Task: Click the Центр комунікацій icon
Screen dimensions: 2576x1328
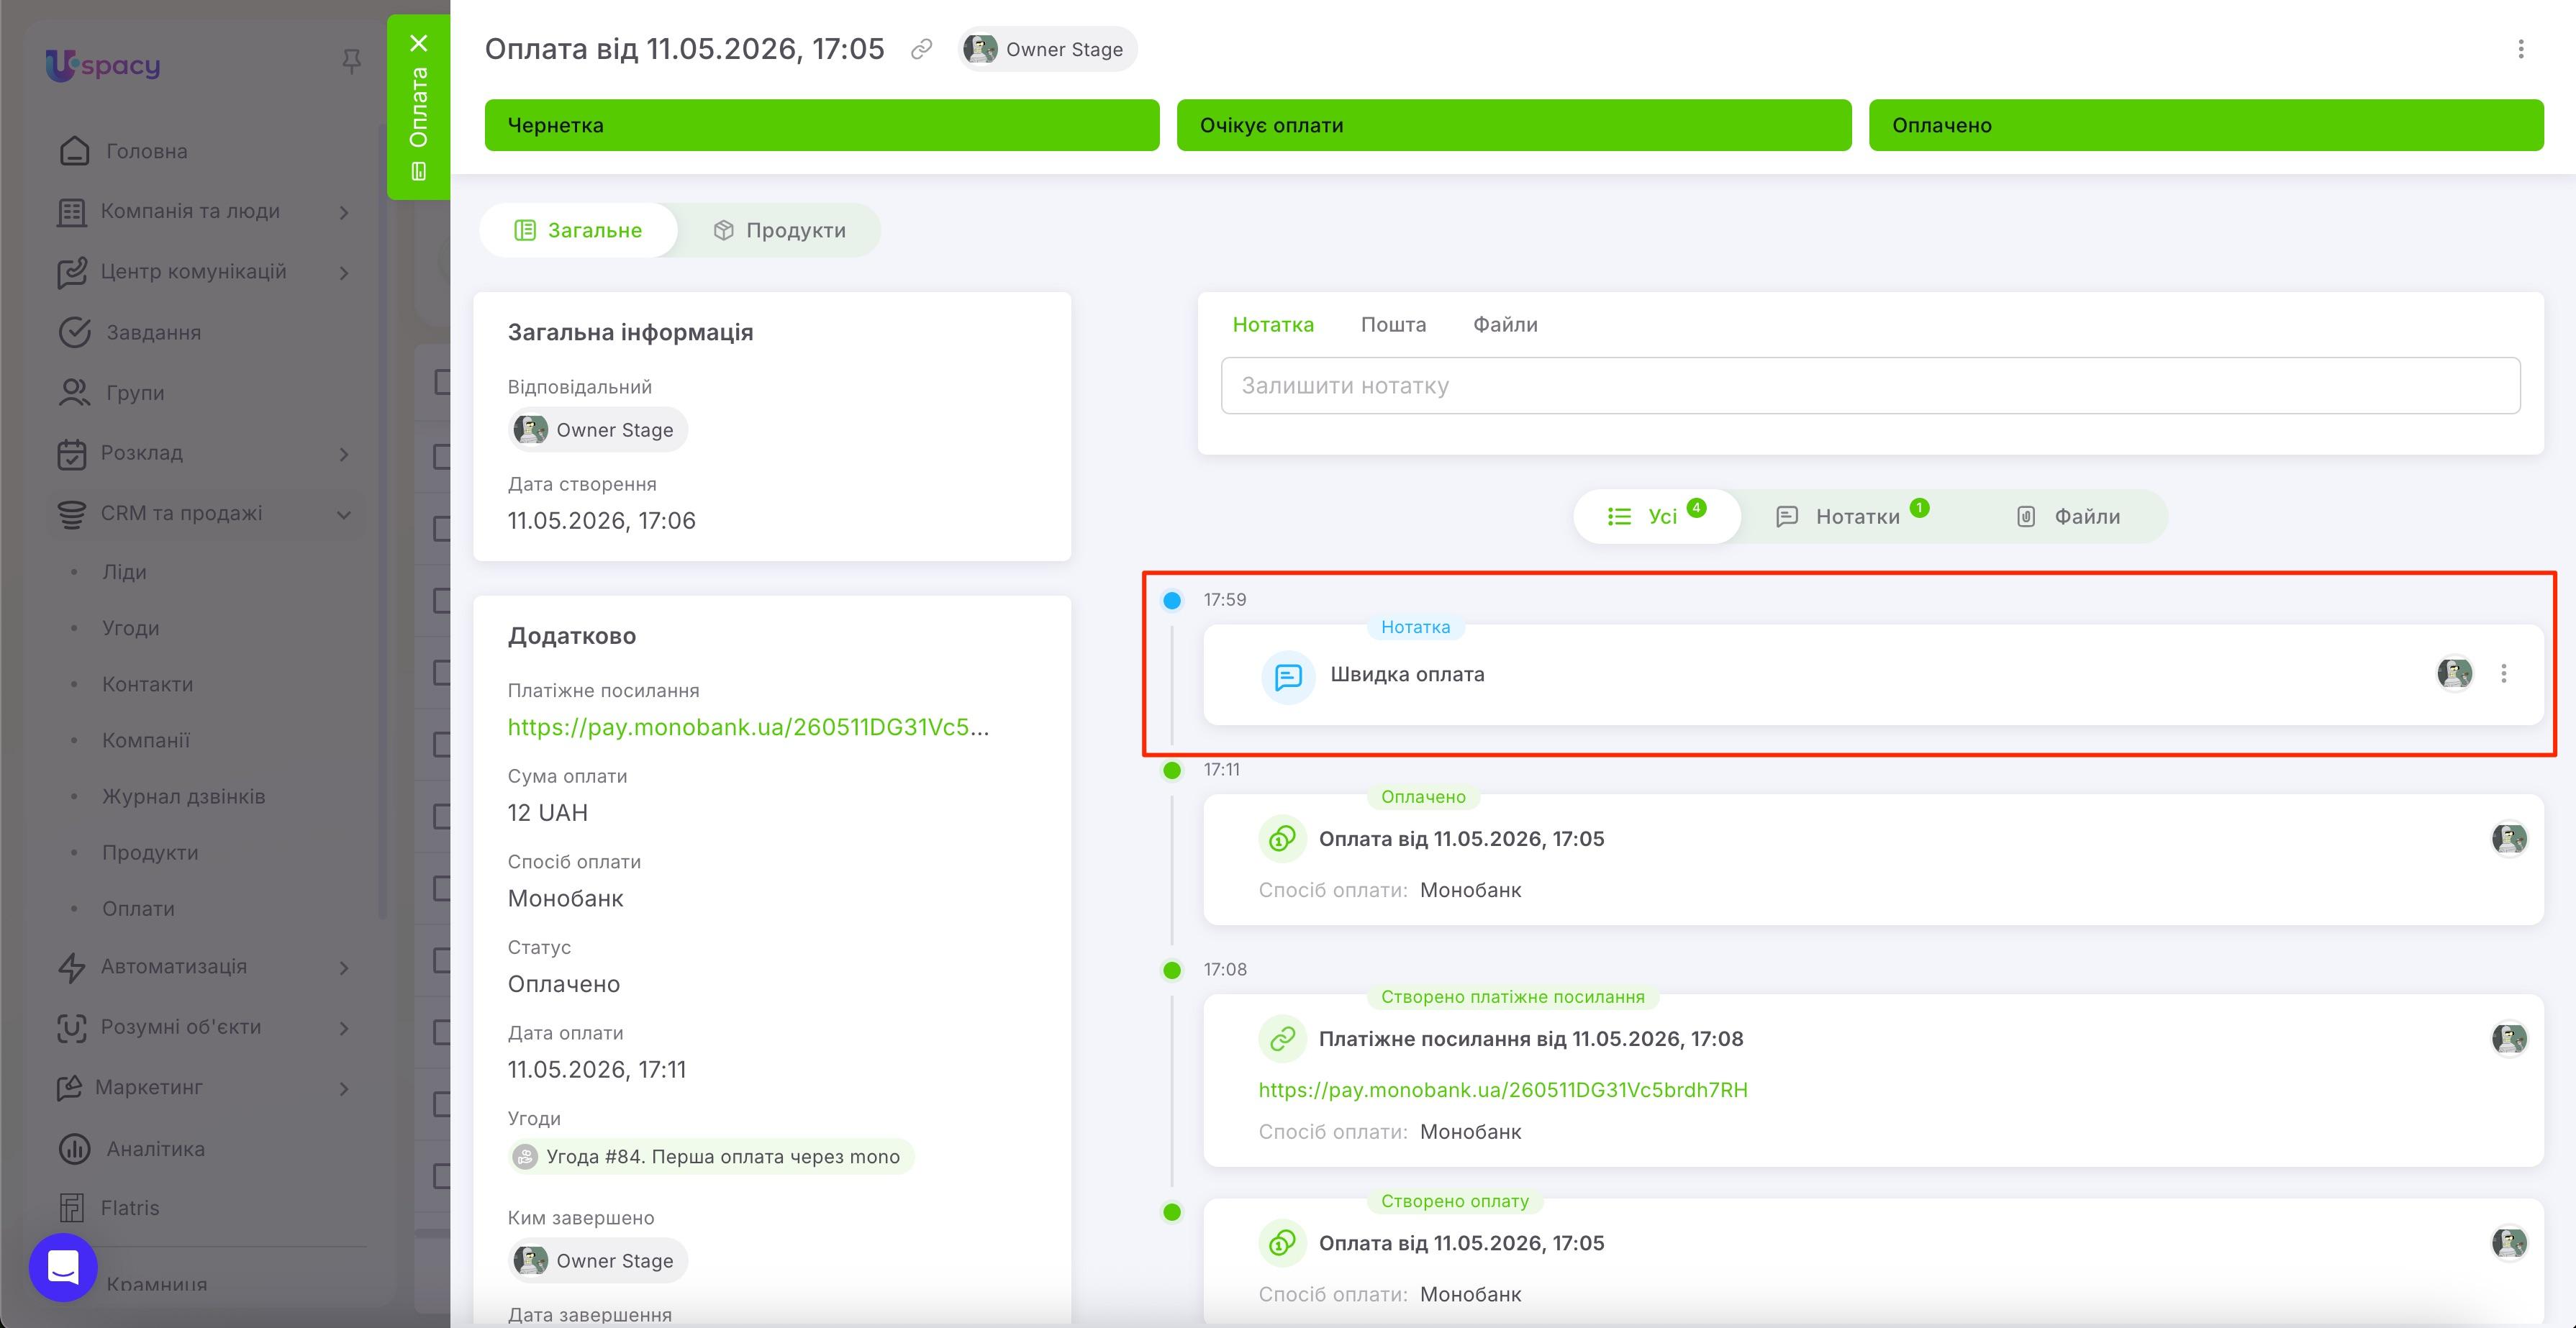Action: click(x=71, y=272)
